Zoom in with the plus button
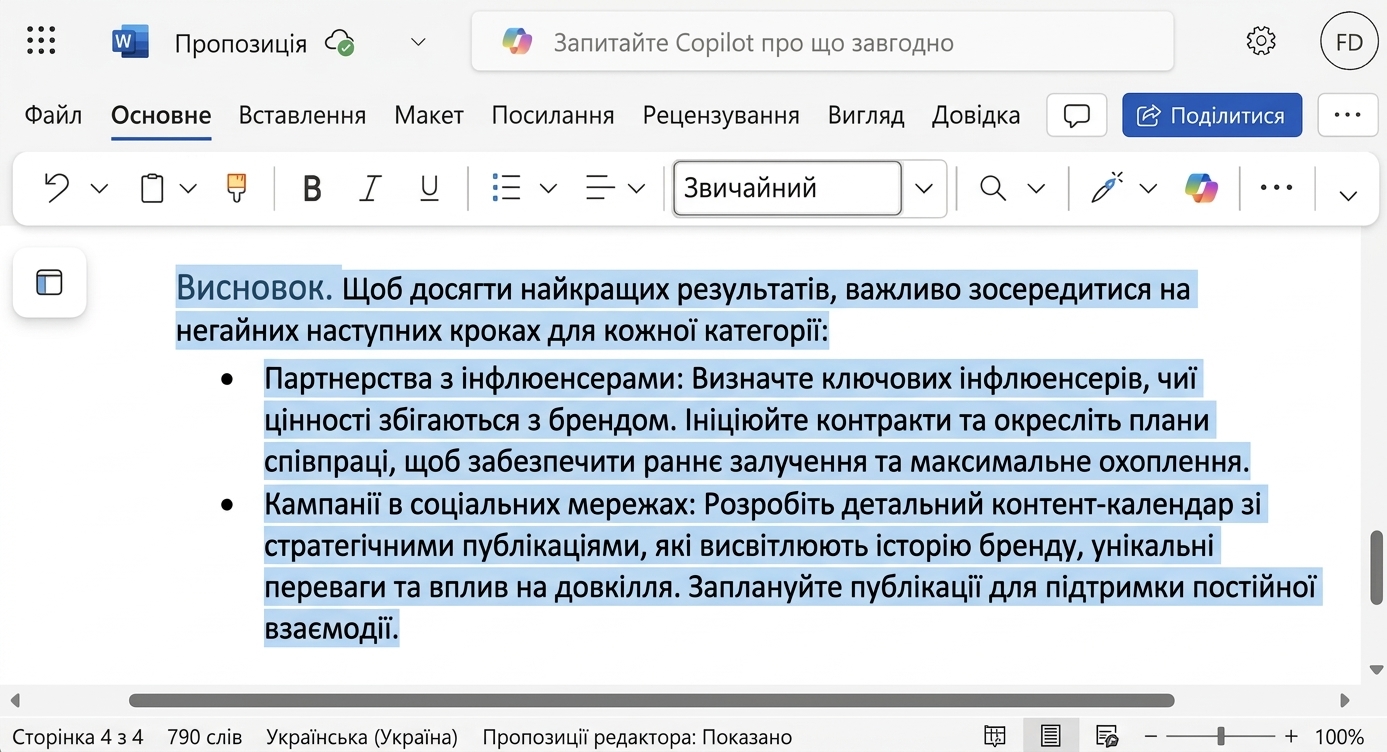This screenshot has height=752, width=1387. coord(1291,737)
